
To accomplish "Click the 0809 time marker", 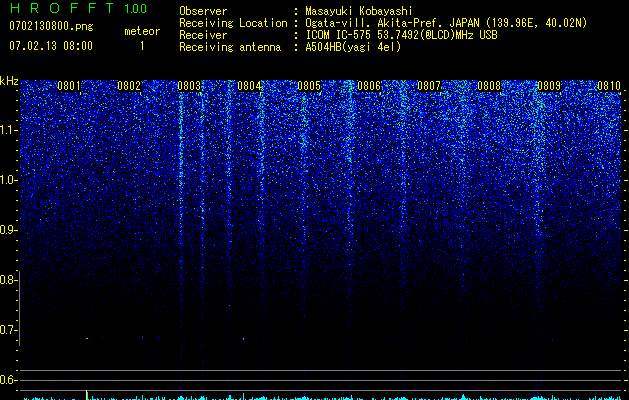I will (x=549, y=86).
